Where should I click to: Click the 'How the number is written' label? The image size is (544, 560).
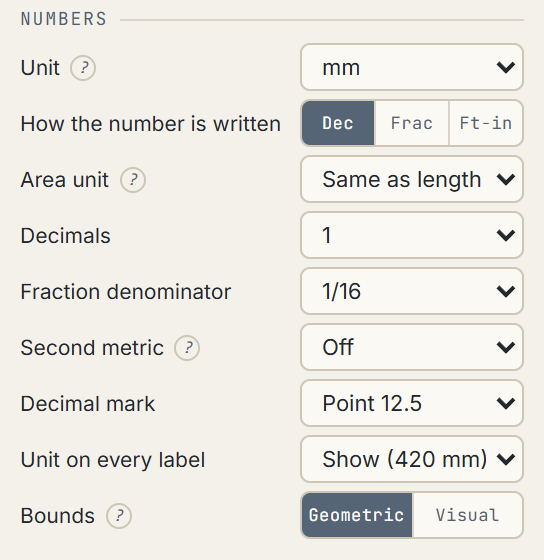(151, 124)
